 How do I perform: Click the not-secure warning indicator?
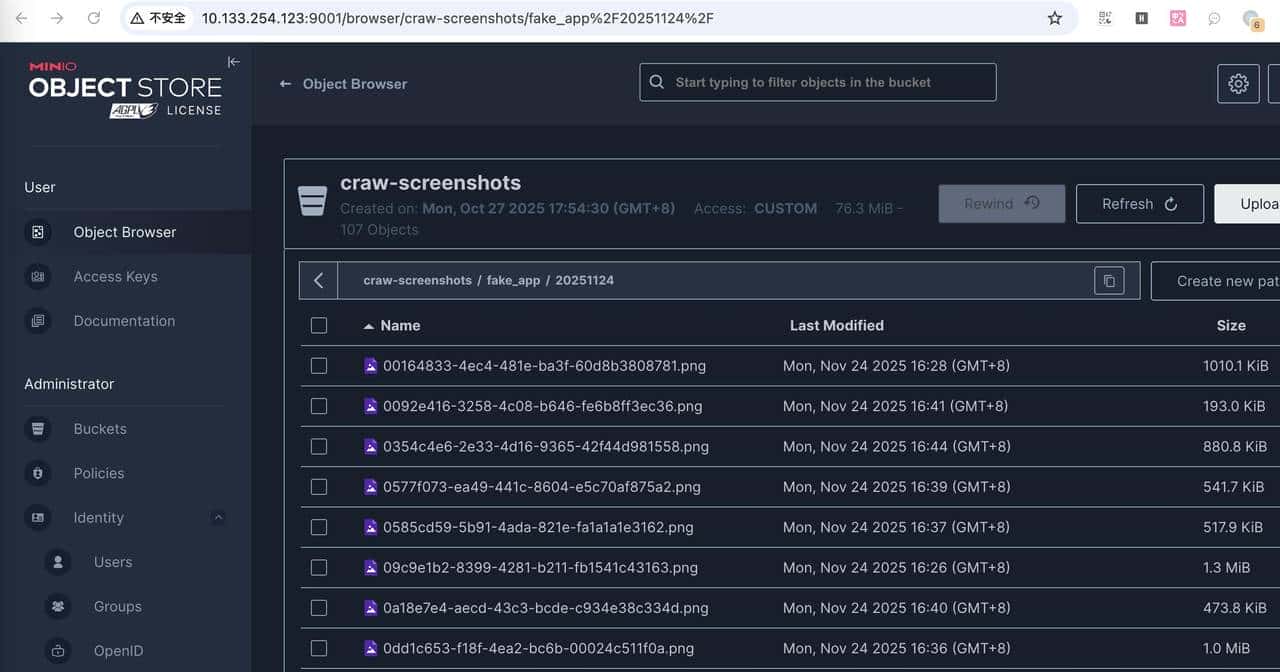[157, 18]
